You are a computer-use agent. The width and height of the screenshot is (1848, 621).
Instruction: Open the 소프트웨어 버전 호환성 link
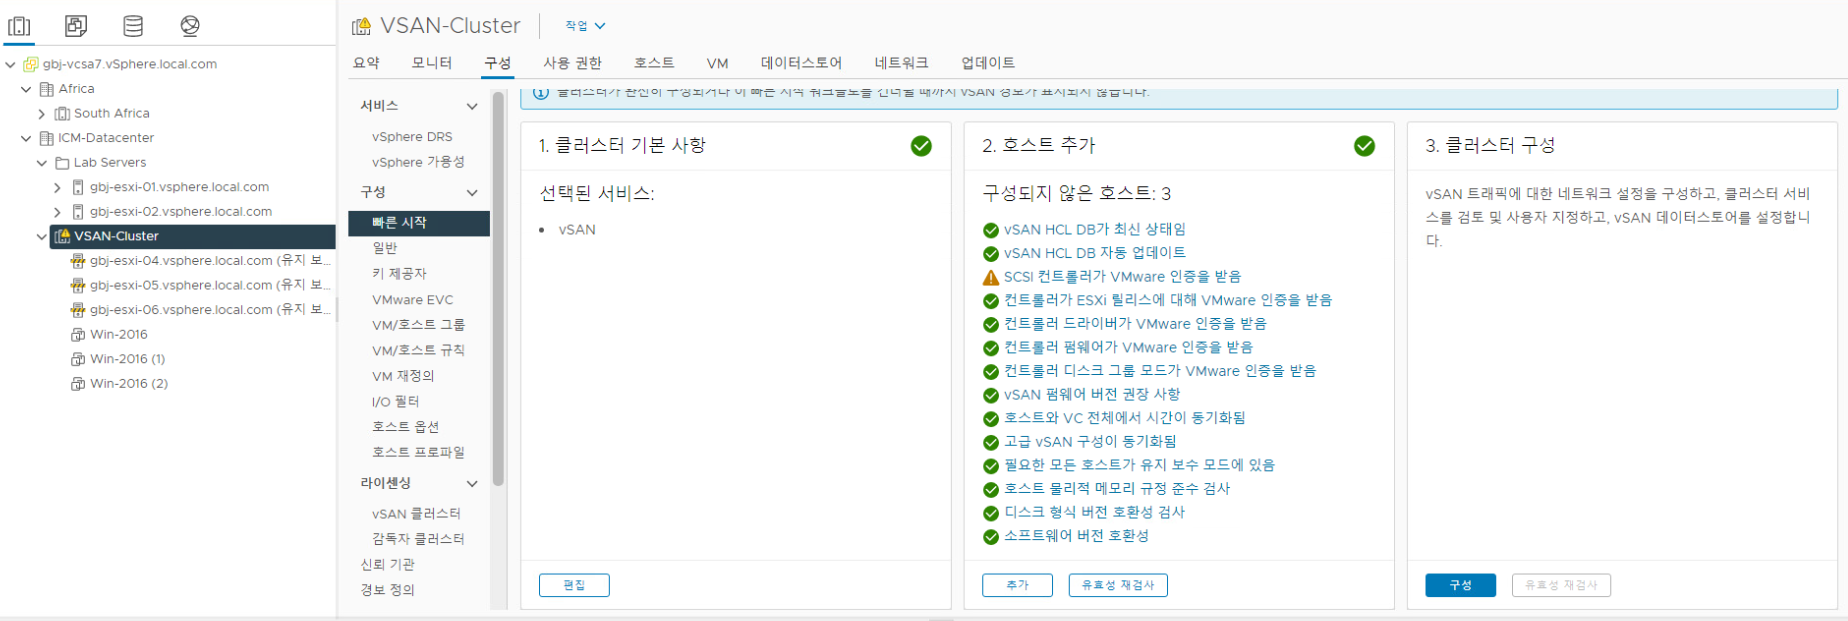1076,536
